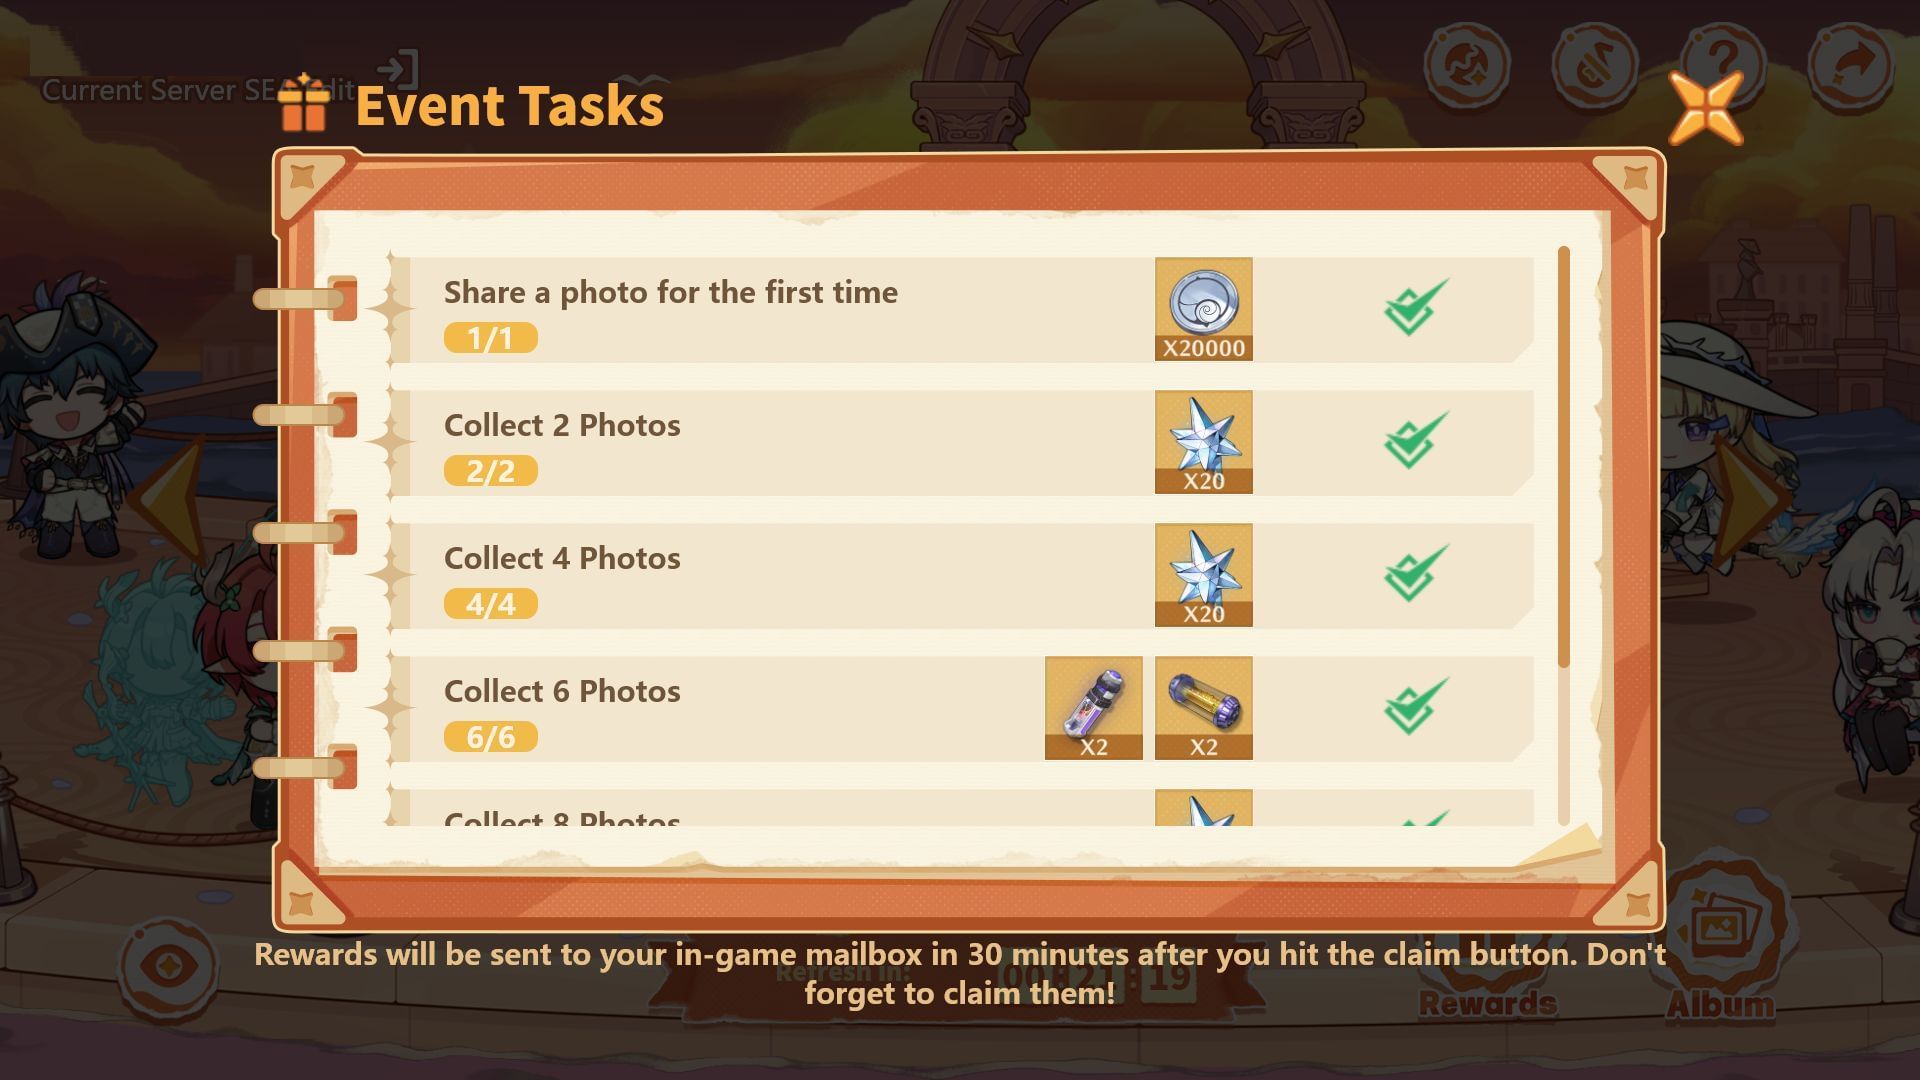Select the Collect 2 Photos crystal reward
This screenshot has height=1080, width=1920.
1203,442
